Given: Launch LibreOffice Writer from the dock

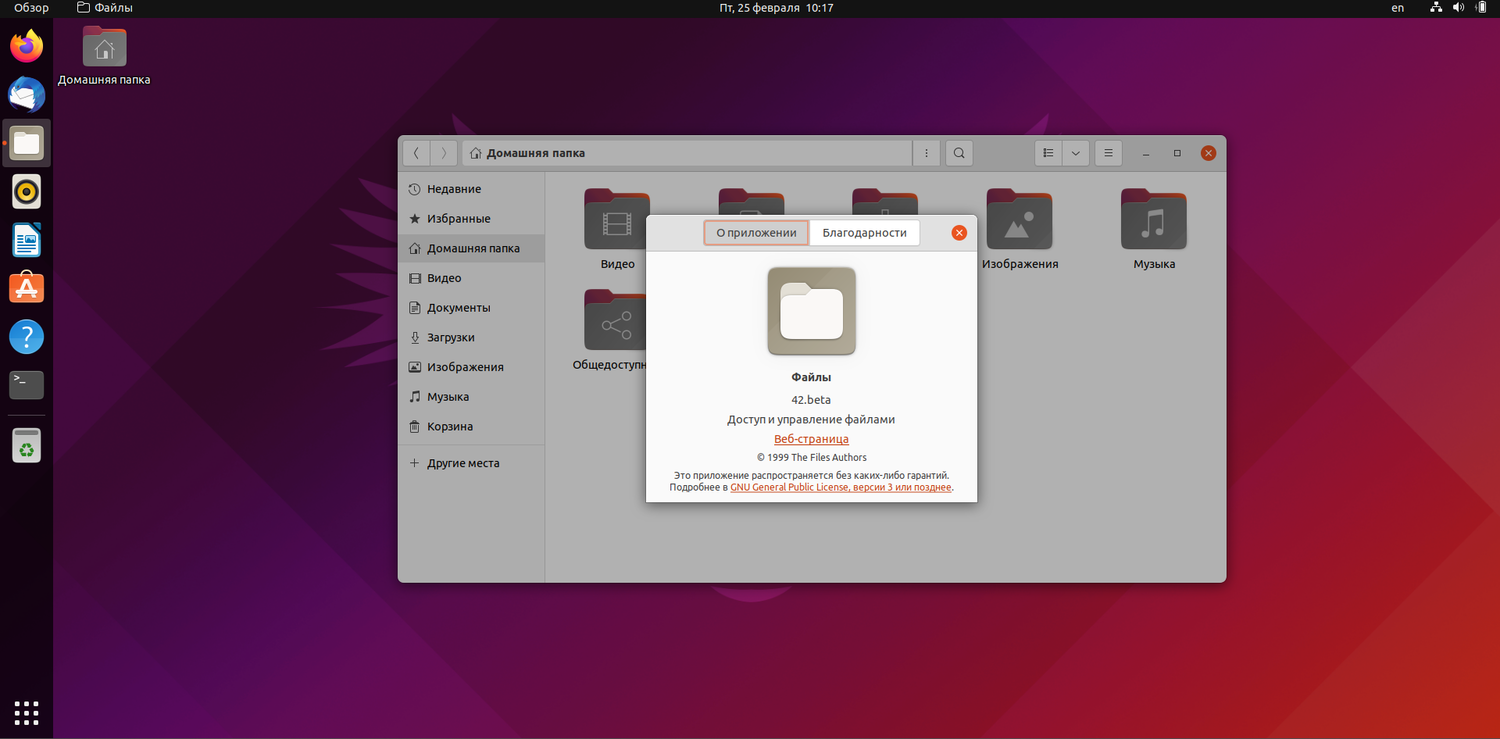Looking at the screenshot, I should 27,240.
